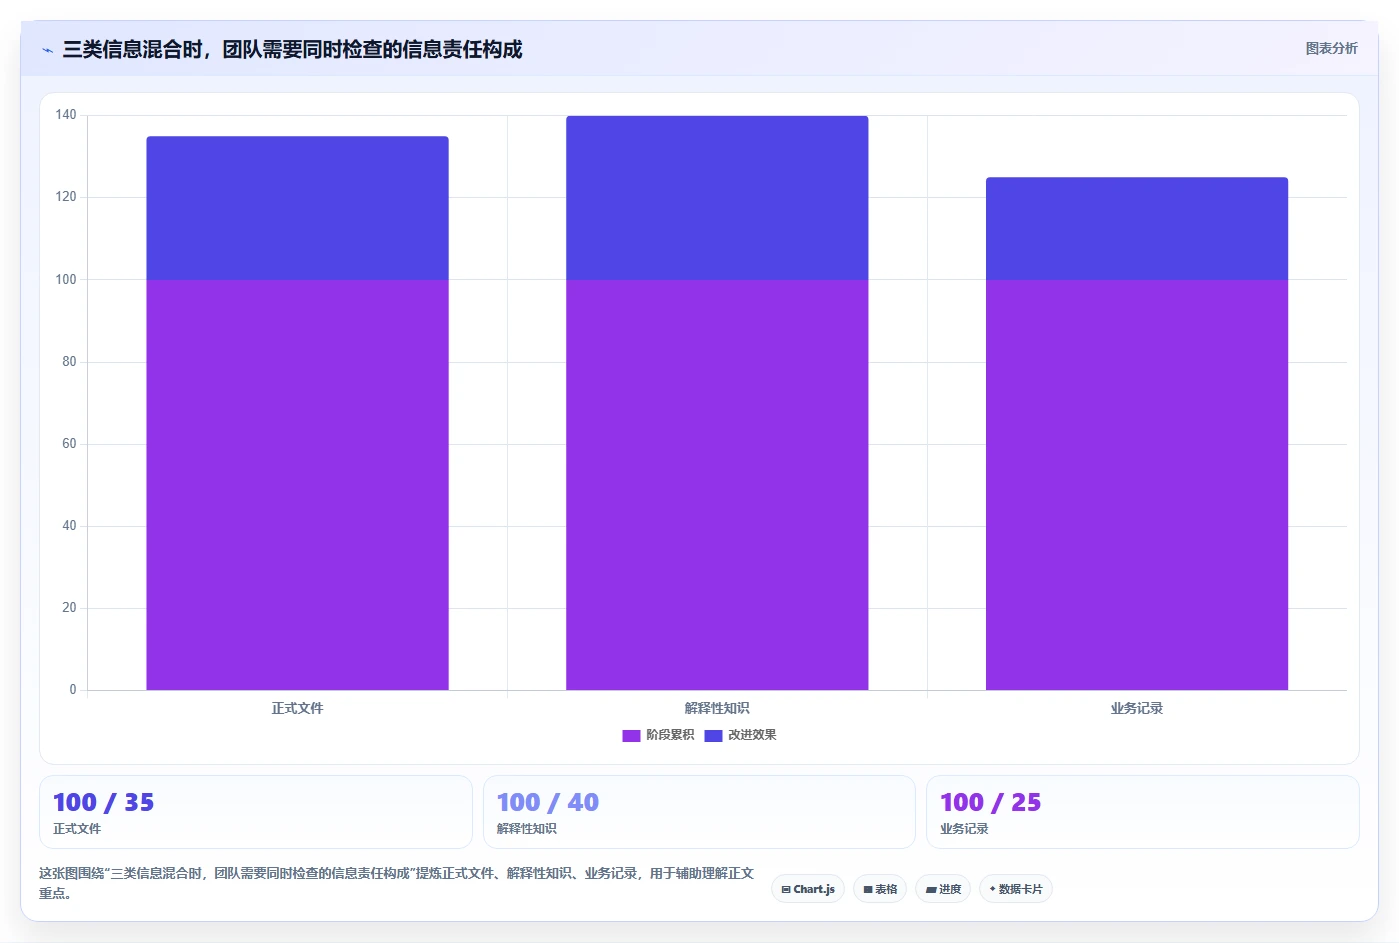Click the 业务记录 x-axis label
This screenshot has width=1399, height=943.
pos(1137,708)
